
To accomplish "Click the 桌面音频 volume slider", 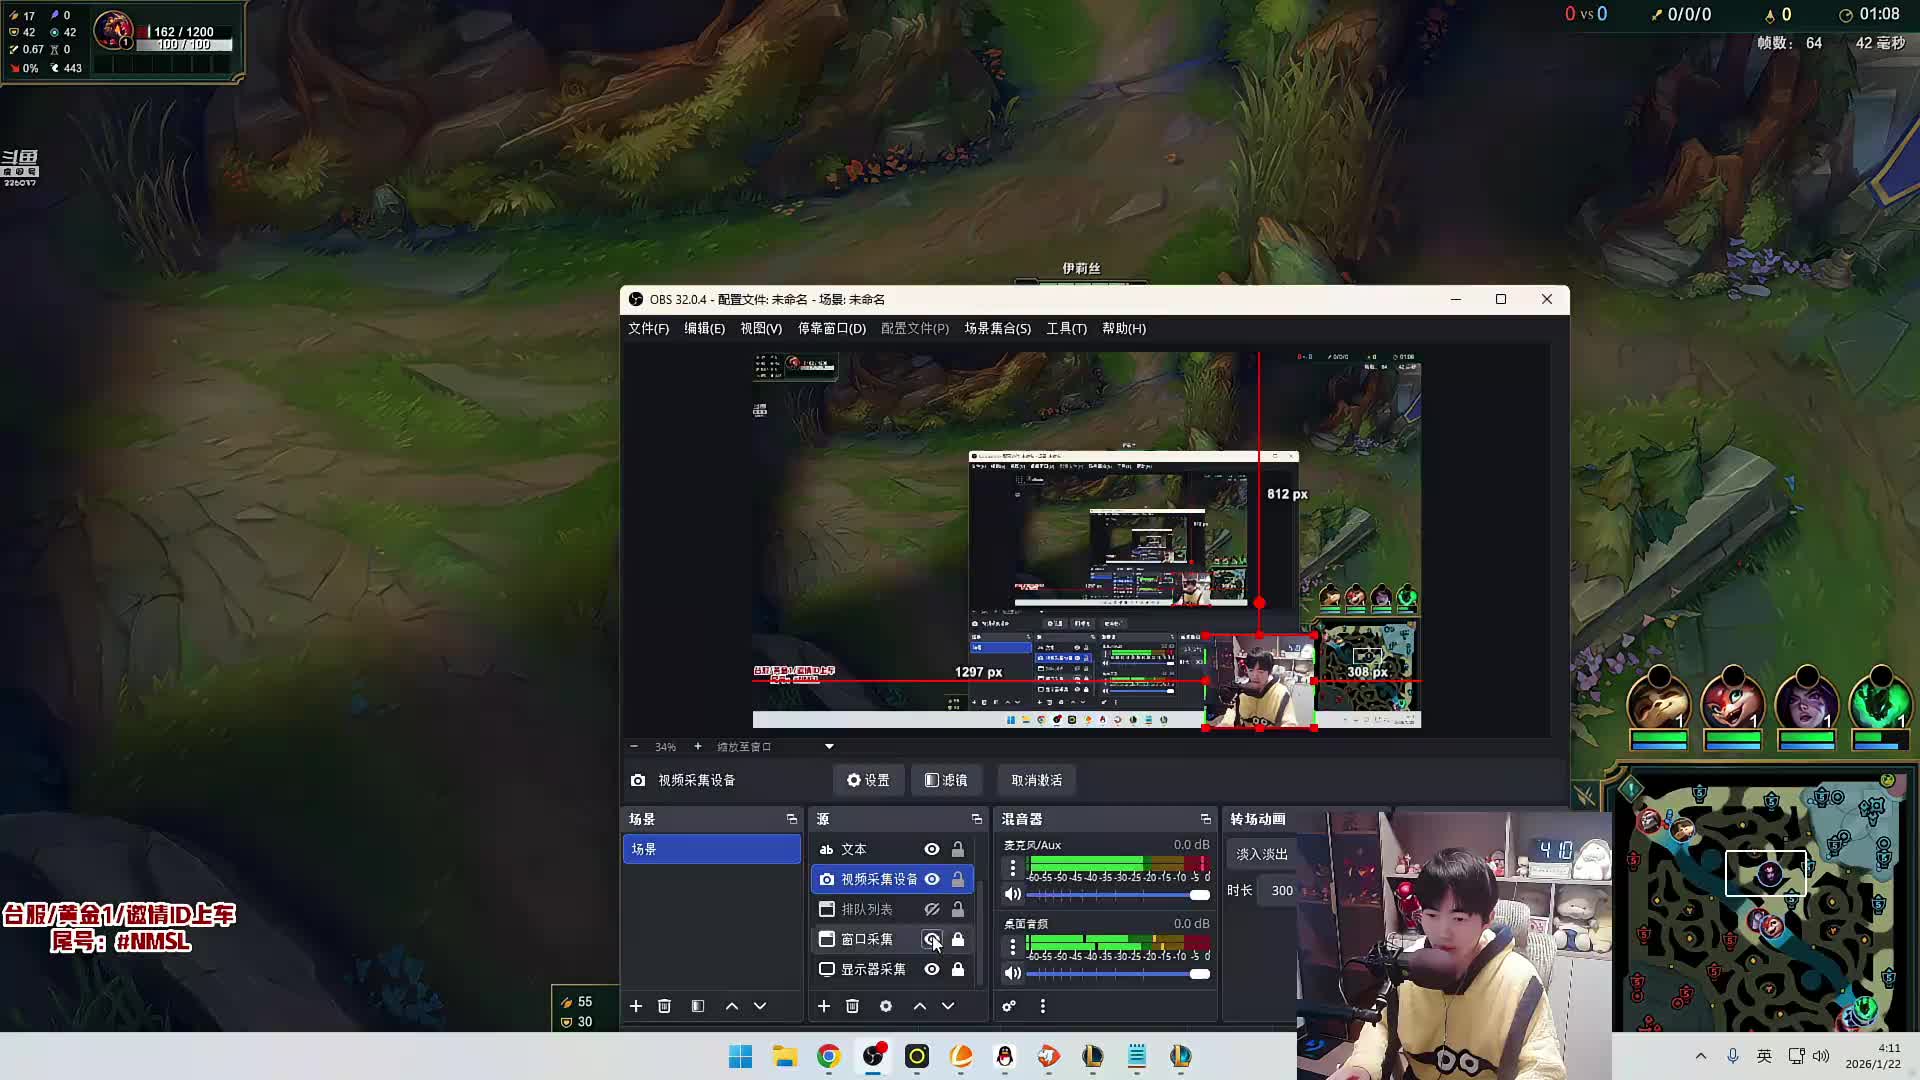I will coord(1117,974).
